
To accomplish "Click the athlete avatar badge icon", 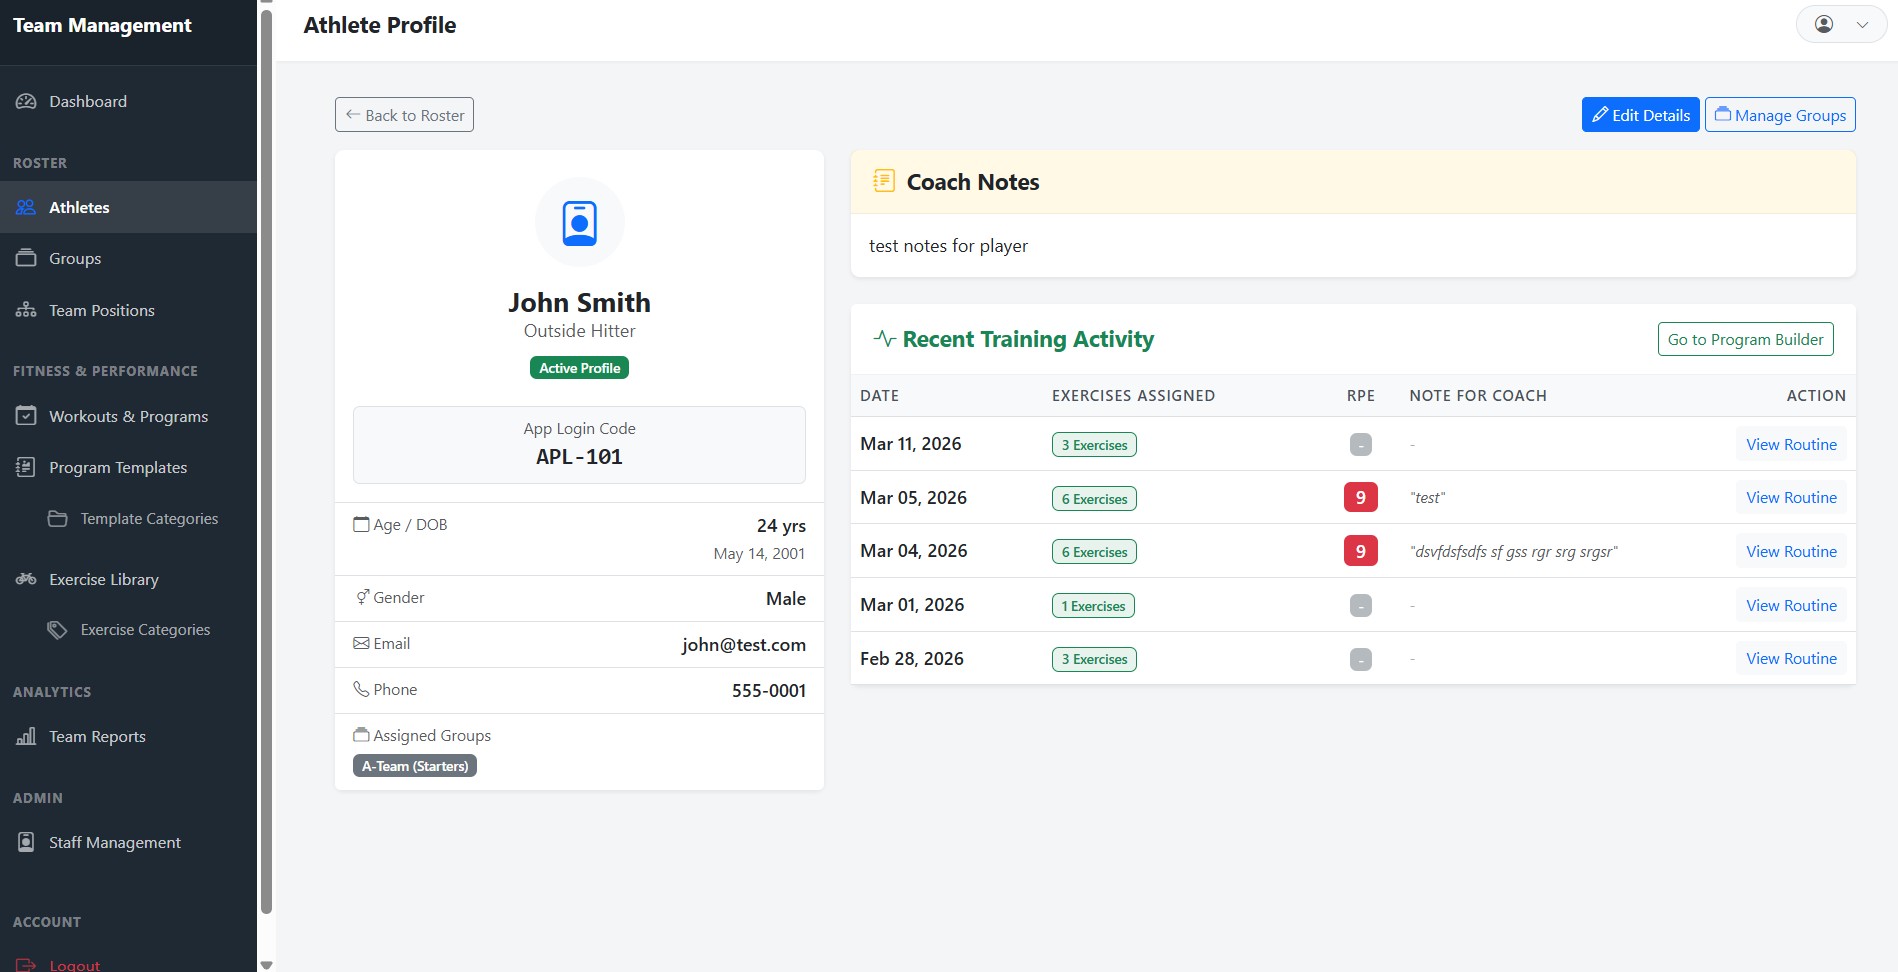I will [x=580, y=223].
